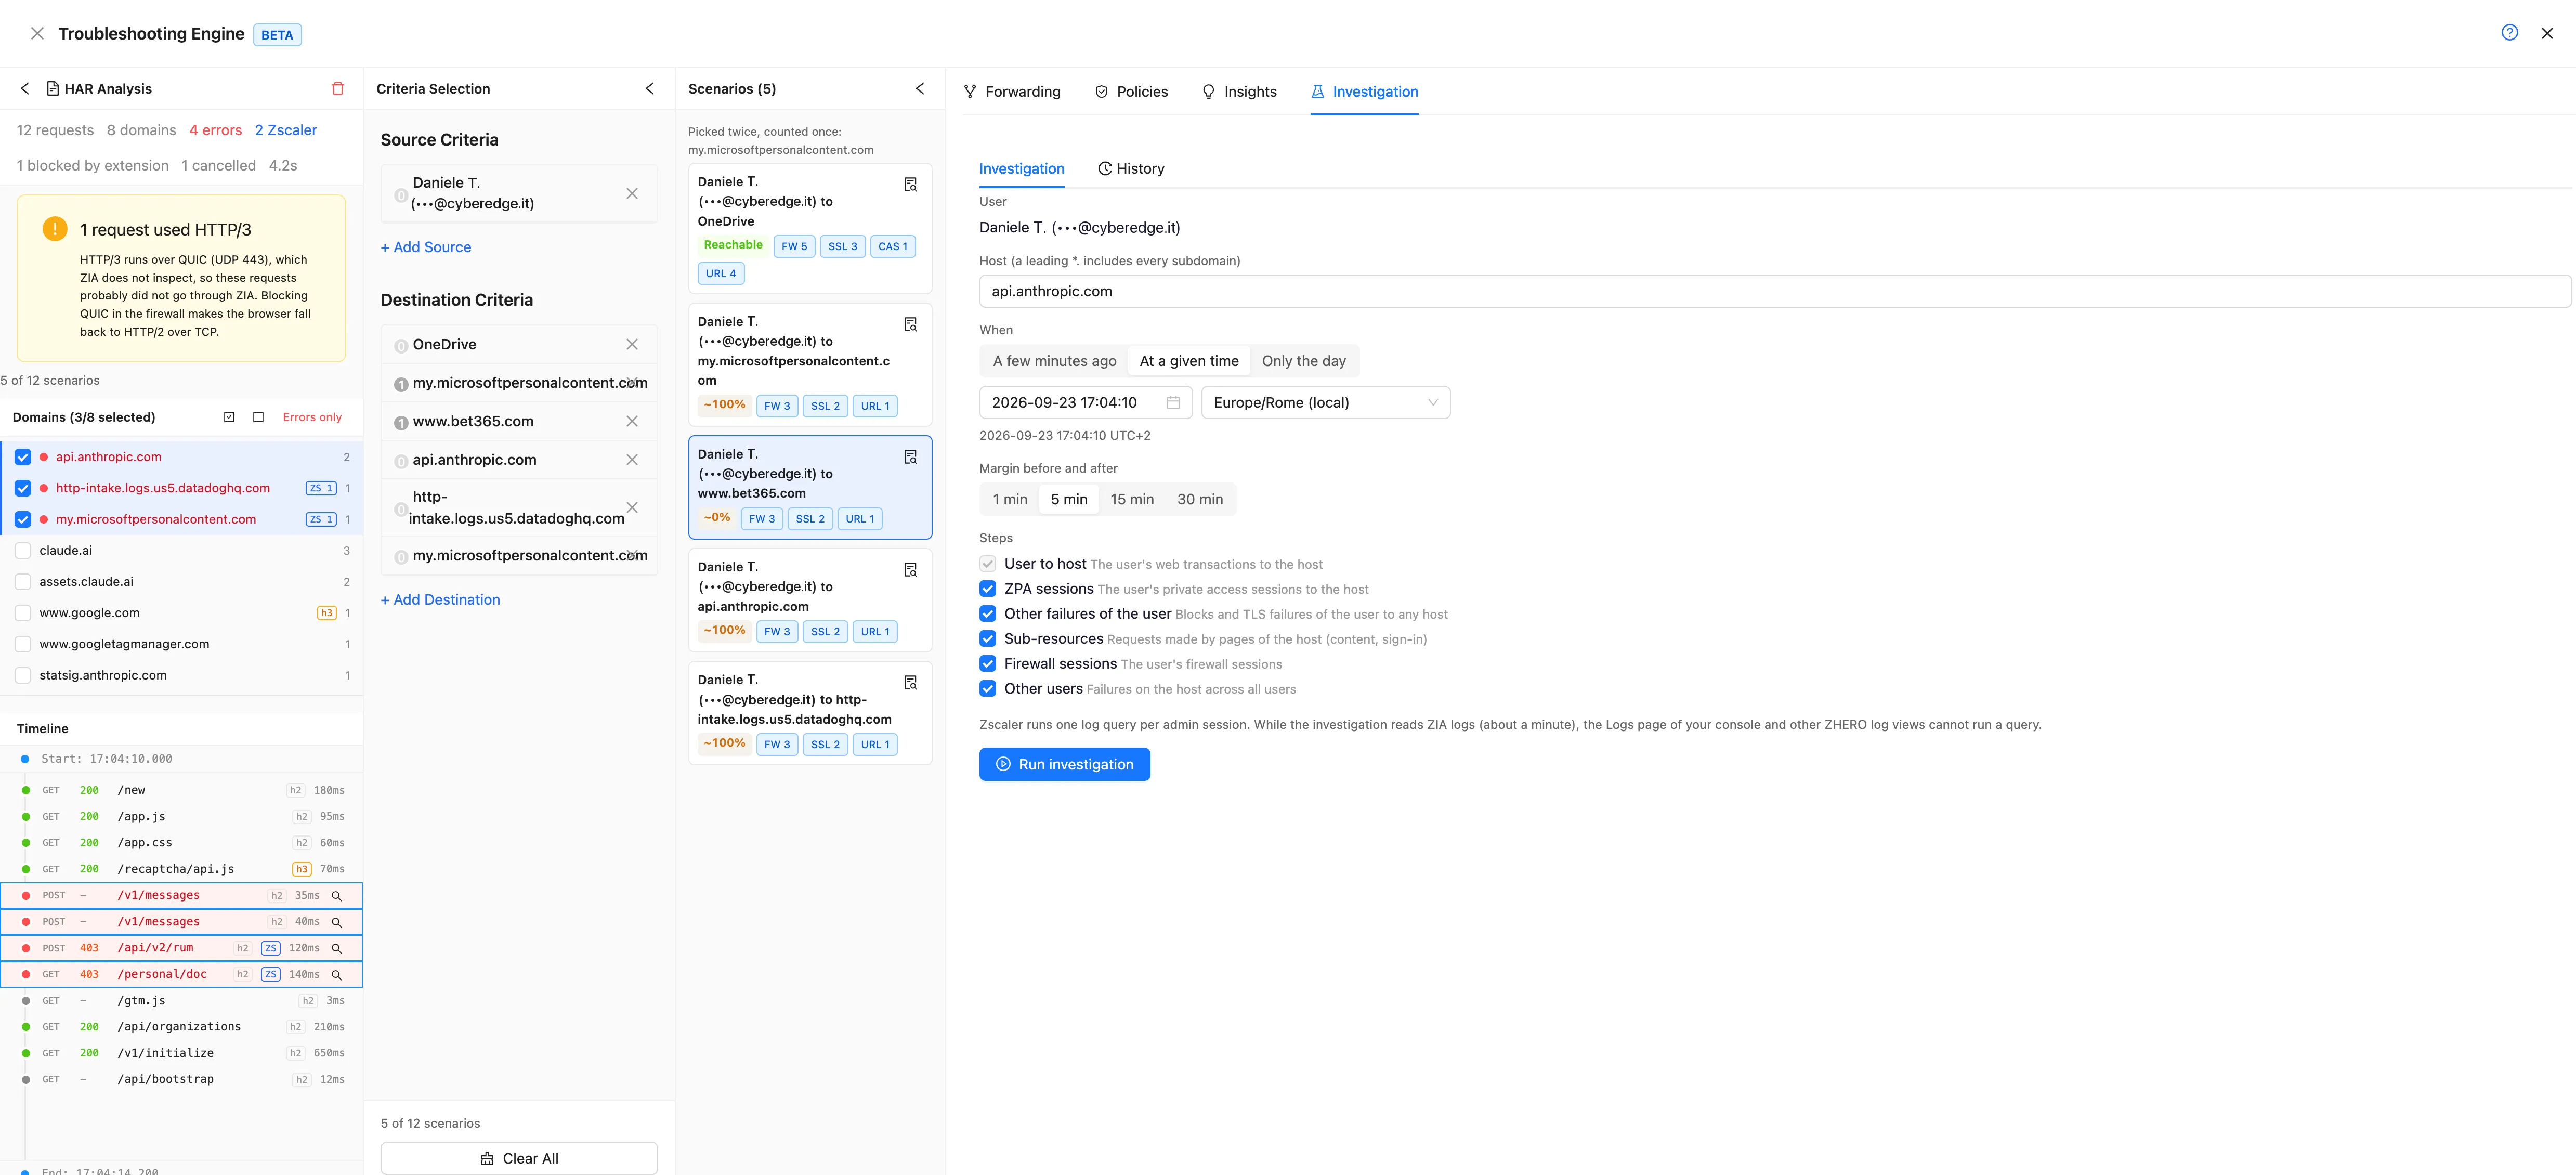Click the h3 badge next to www.google.com

click(x=326, y=613)
